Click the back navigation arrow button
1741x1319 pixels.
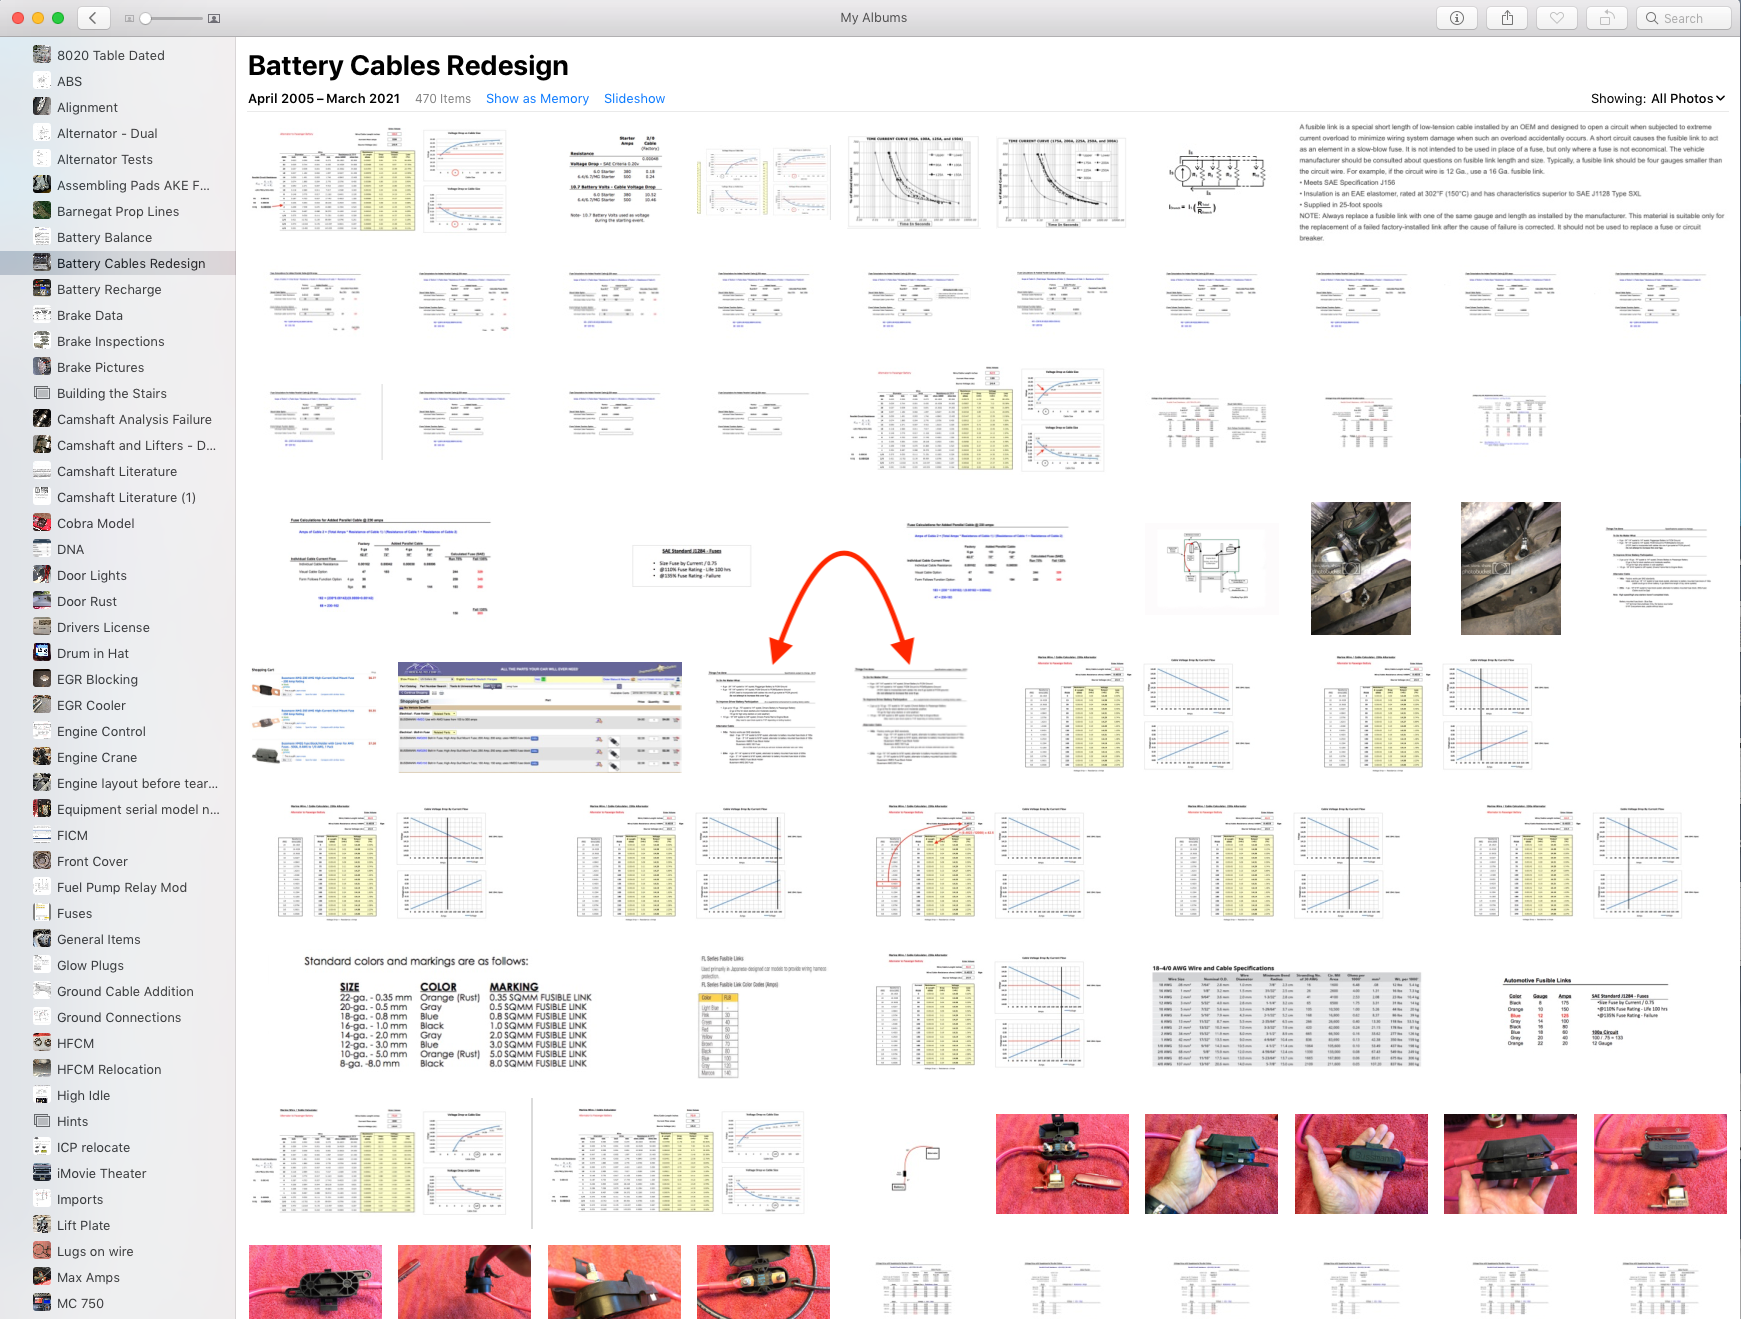(x=93, y=18)
